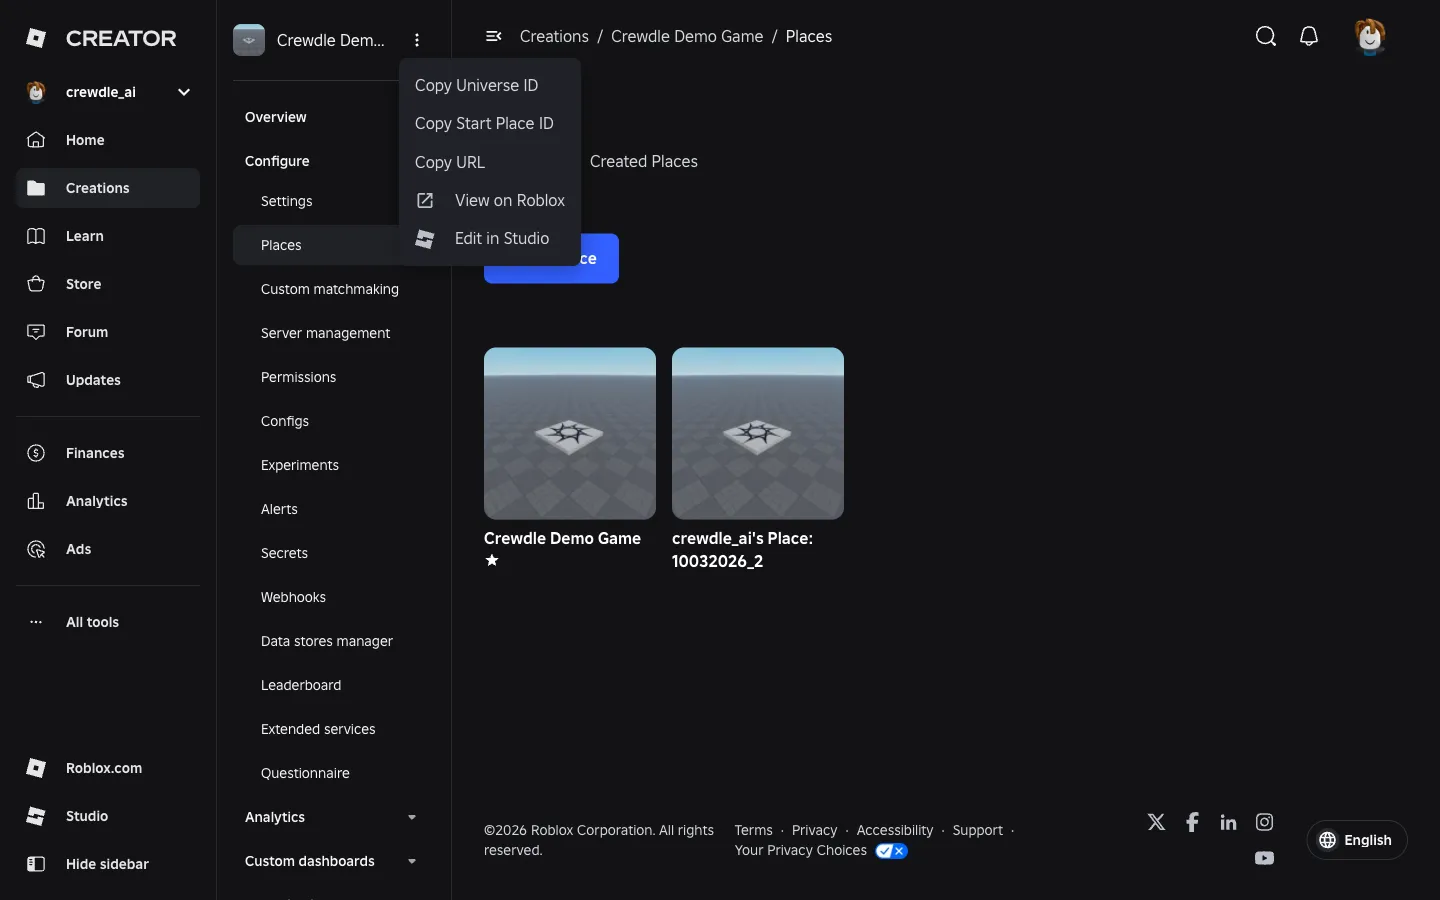Go to Creations in the breadcrumb
Screen dimensions: 1440x900
(554, 36)
